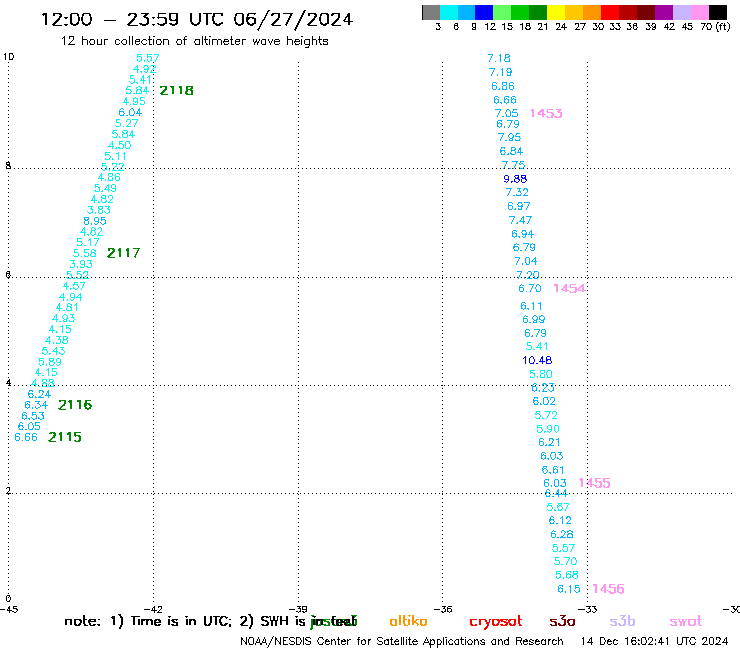Select swot pass number 1455
The image size is (740, 650).
click(x=594, y=483)
